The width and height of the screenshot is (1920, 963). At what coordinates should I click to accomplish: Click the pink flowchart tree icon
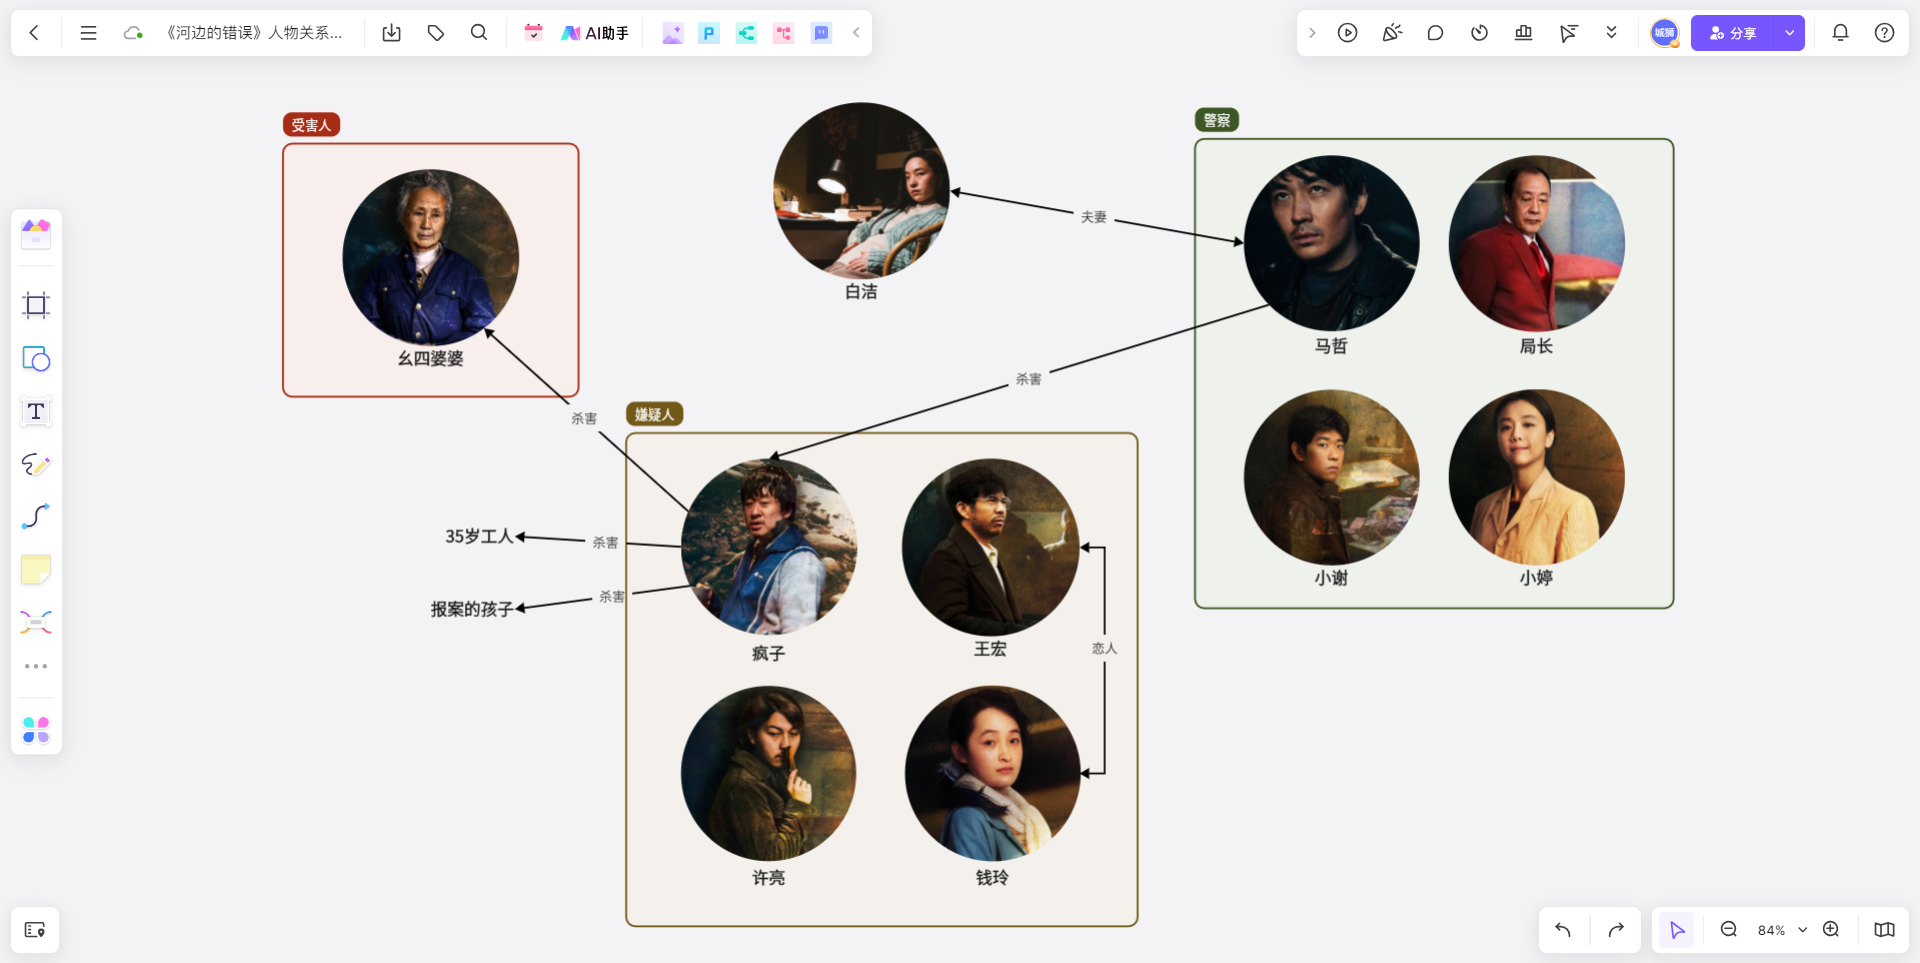click(783, 33)
